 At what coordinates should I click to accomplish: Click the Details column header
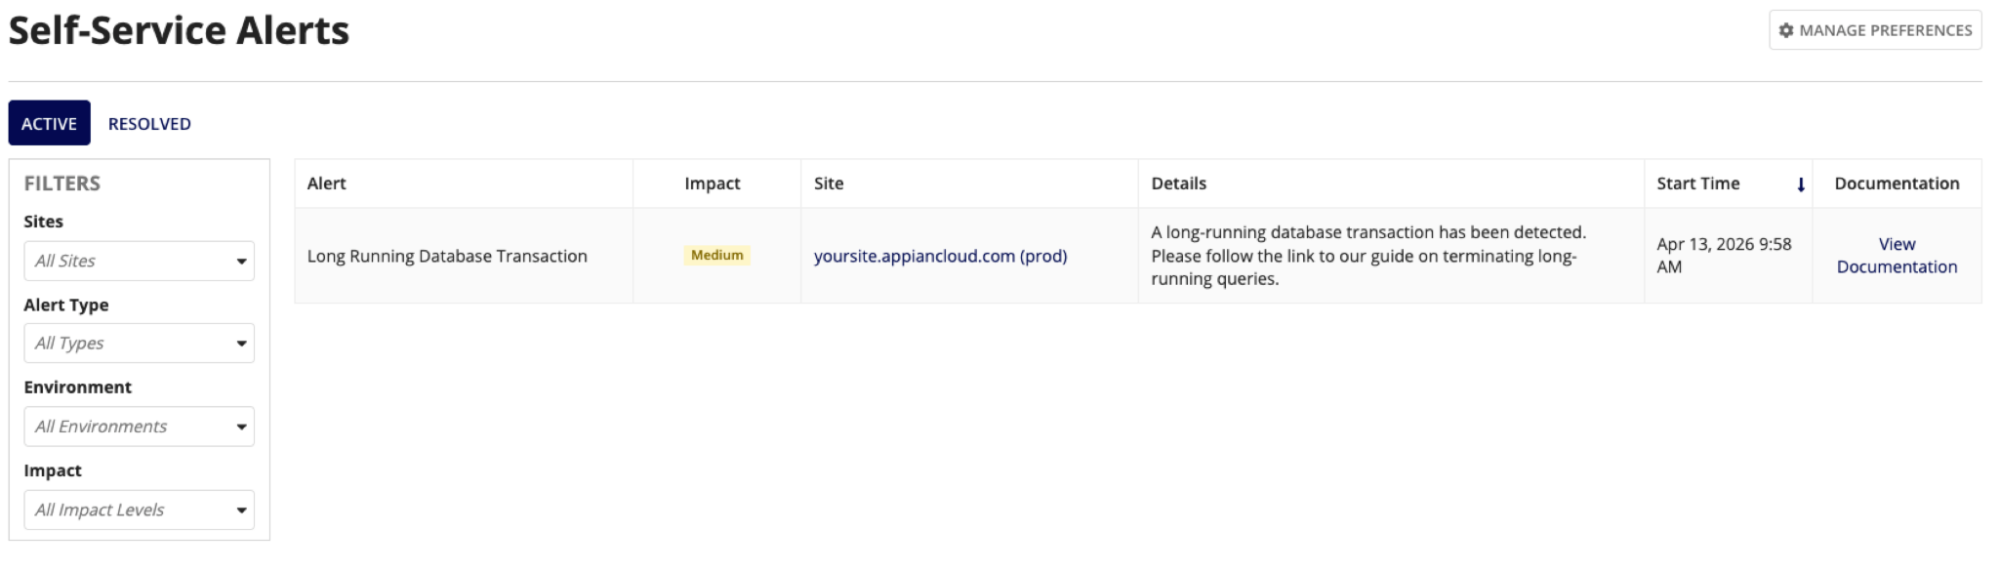[1179, 183]
